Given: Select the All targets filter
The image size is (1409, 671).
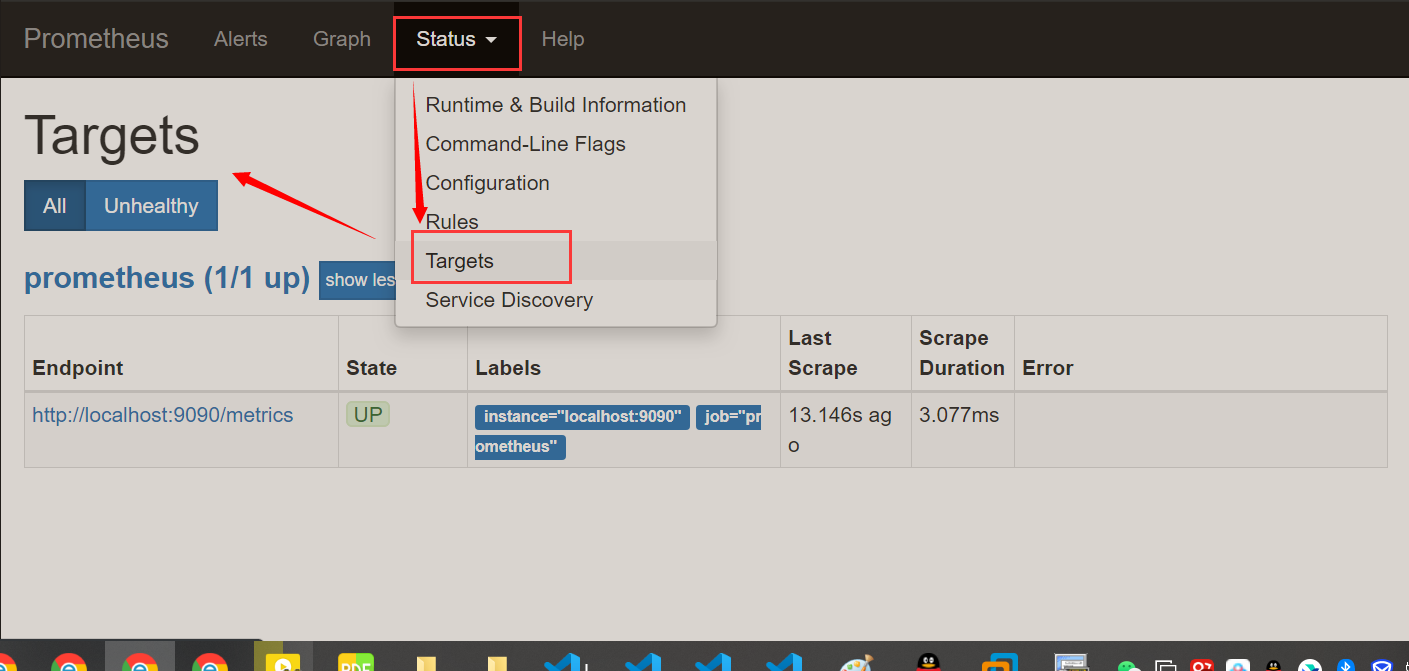Looking at the screenshot, I should click(55, 206).
